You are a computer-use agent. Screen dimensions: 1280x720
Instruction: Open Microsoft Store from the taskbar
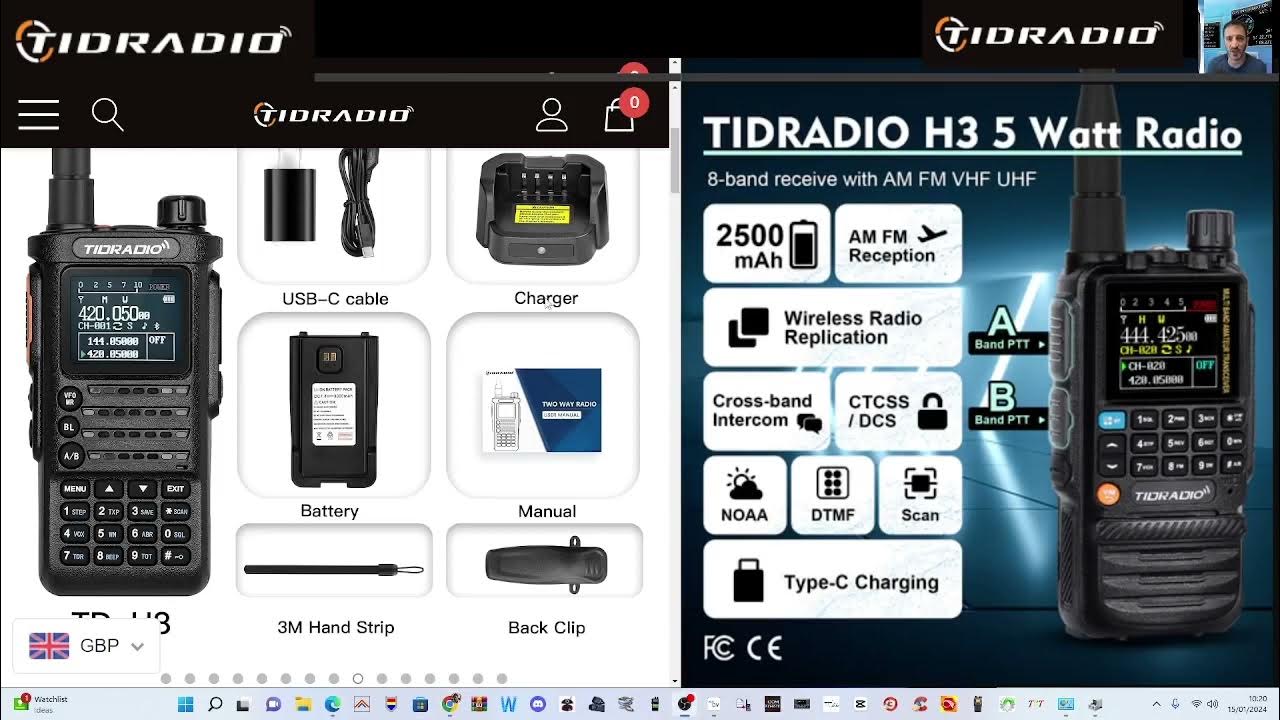[421, 704]
